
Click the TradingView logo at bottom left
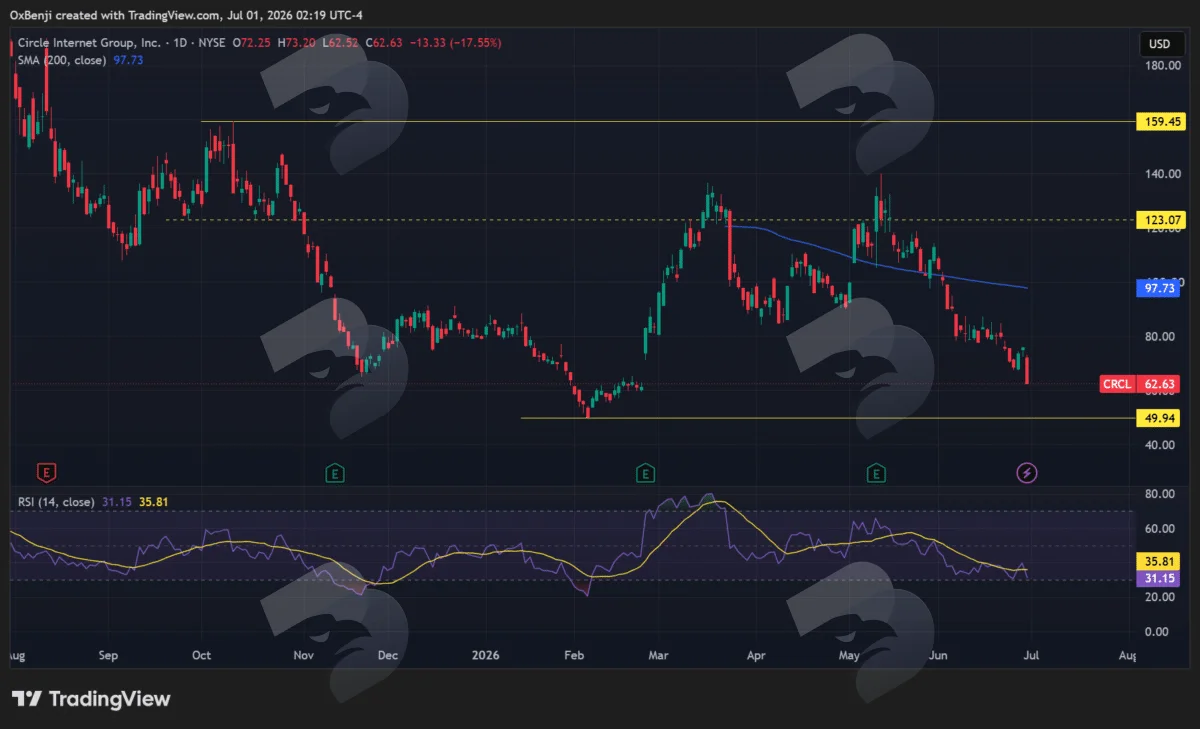coord(91,699)
